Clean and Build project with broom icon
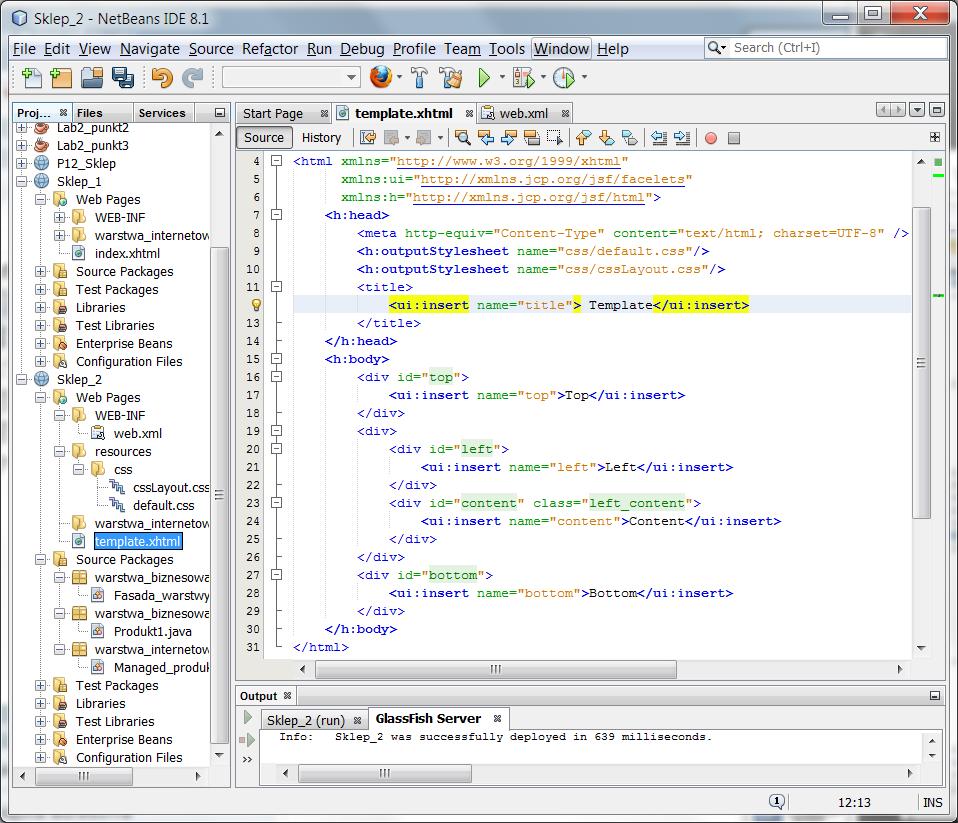 tap(451, 78)
